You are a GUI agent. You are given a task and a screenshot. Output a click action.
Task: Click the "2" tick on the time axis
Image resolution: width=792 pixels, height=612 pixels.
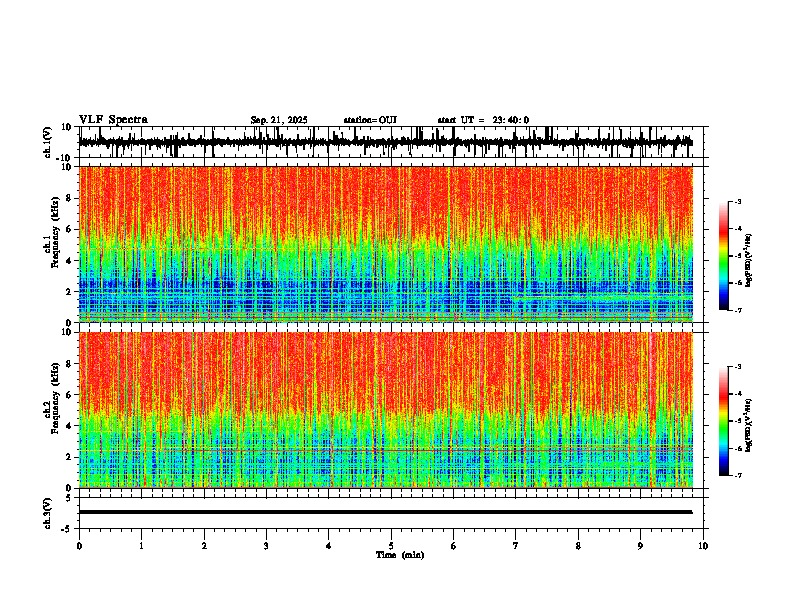[204, 546]
